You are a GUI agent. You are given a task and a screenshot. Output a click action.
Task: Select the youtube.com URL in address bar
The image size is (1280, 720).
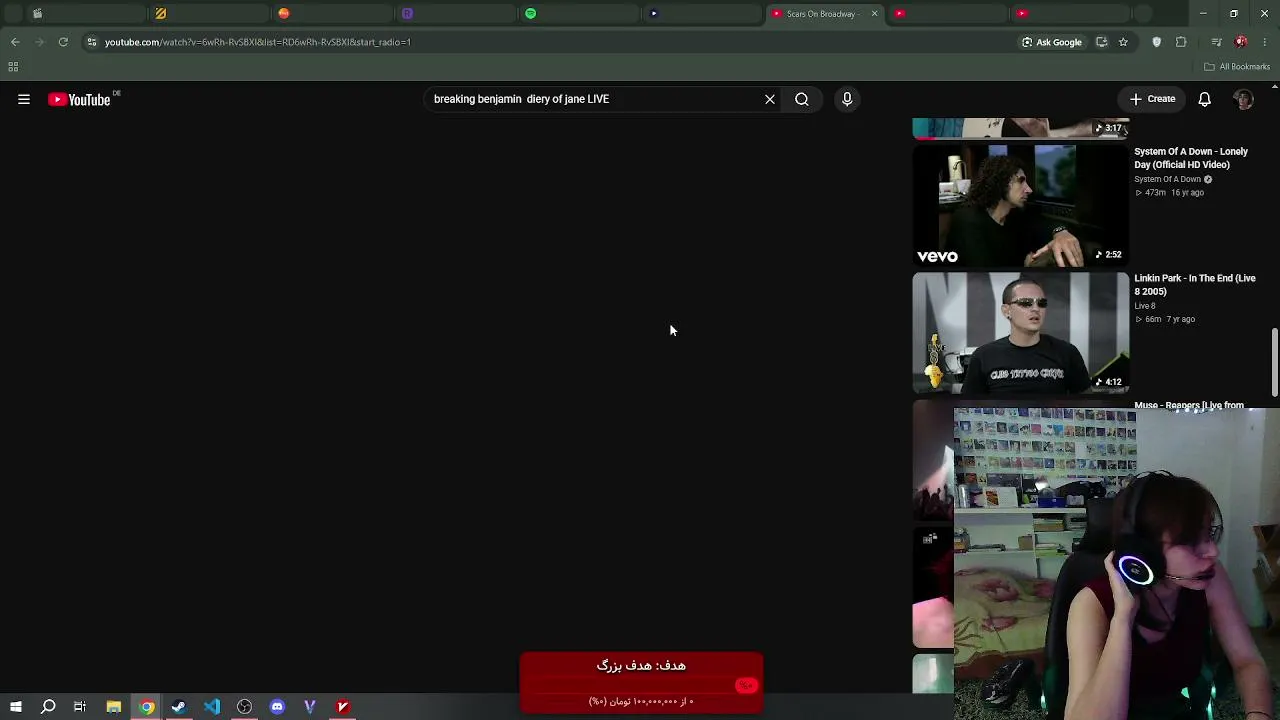[x=258, y=42]
